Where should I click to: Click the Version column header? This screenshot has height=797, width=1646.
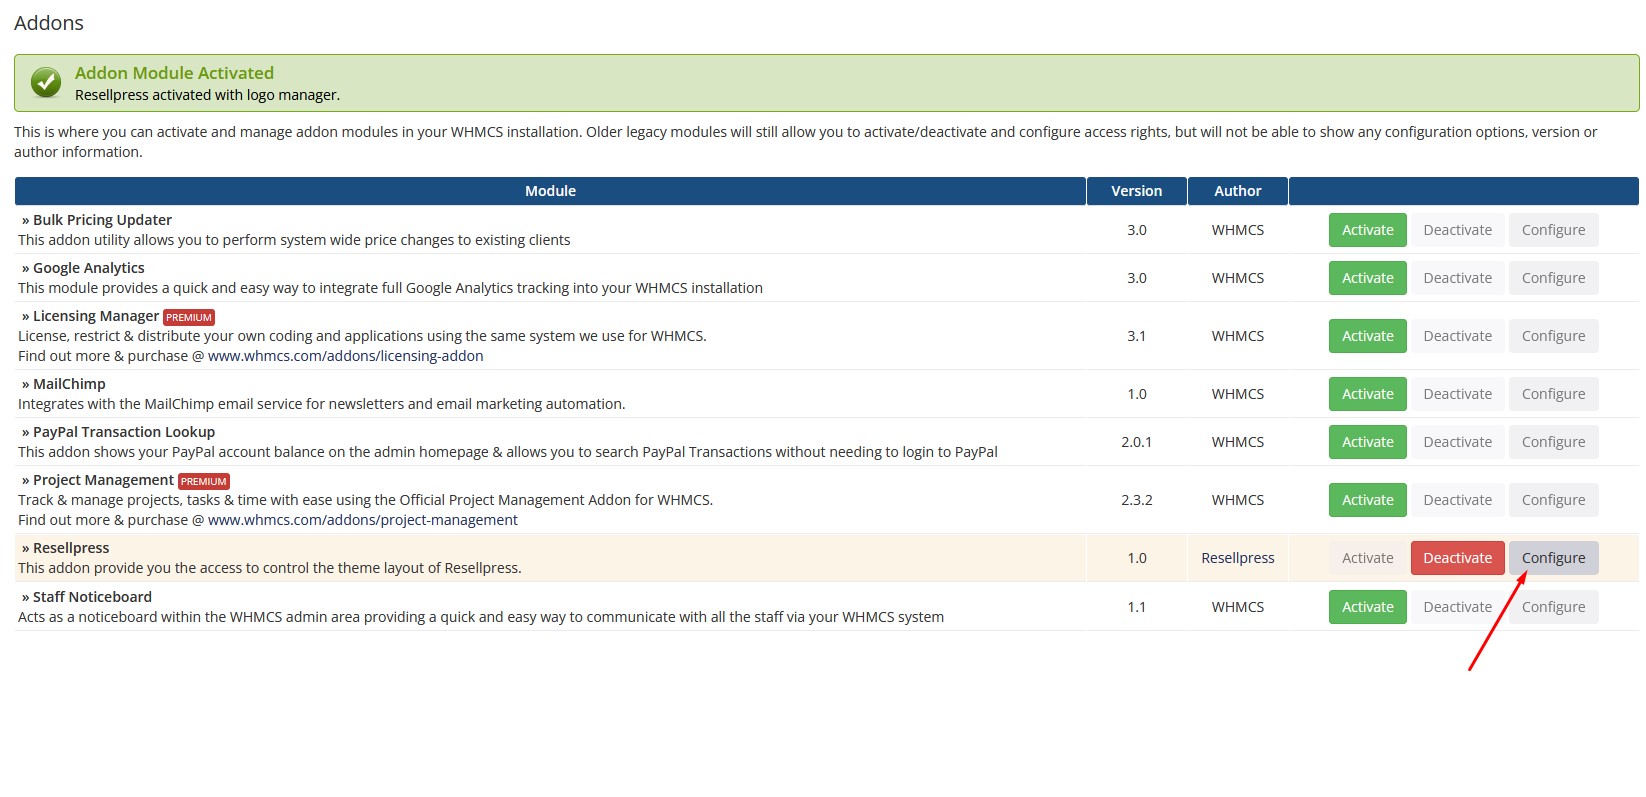click(x=1136, y=191)
